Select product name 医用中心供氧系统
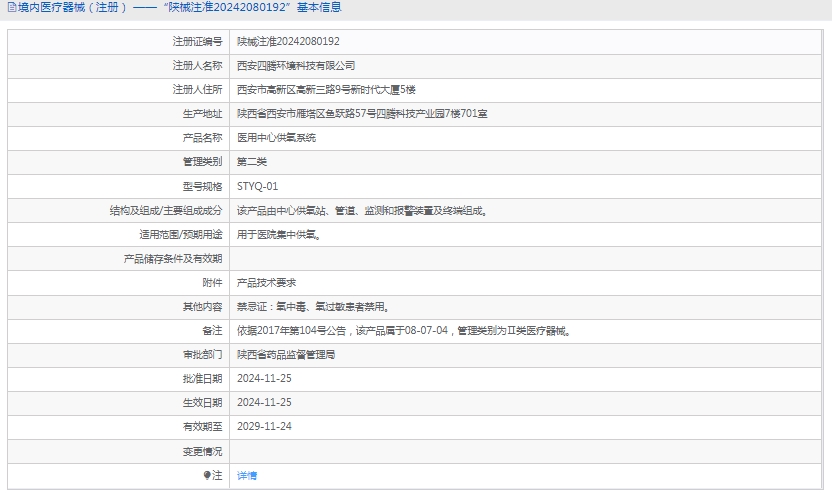This screenshot has width=832, height=495. pyautogui.click(x=276, y=138)
